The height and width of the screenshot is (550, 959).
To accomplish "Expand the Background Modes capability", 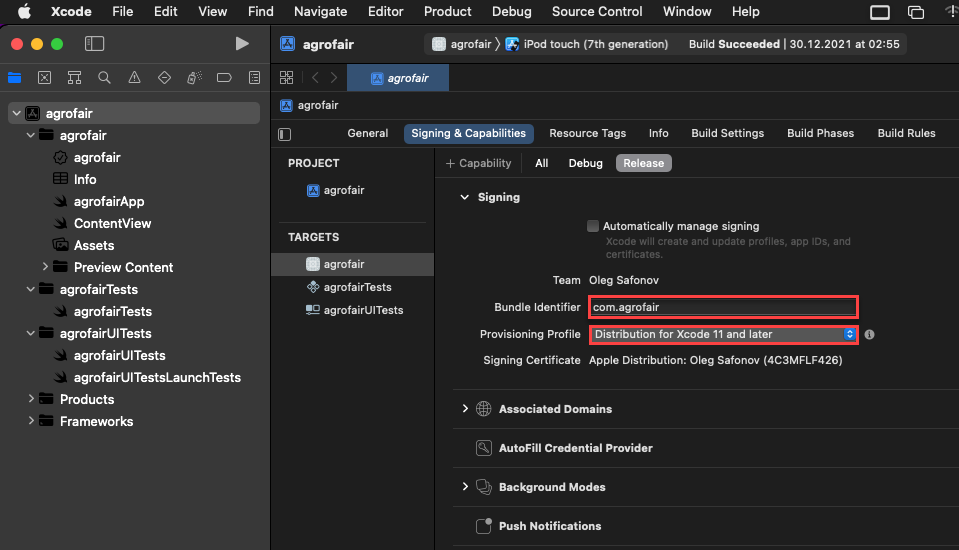I will pyautogui.click(x=465, y=486).
